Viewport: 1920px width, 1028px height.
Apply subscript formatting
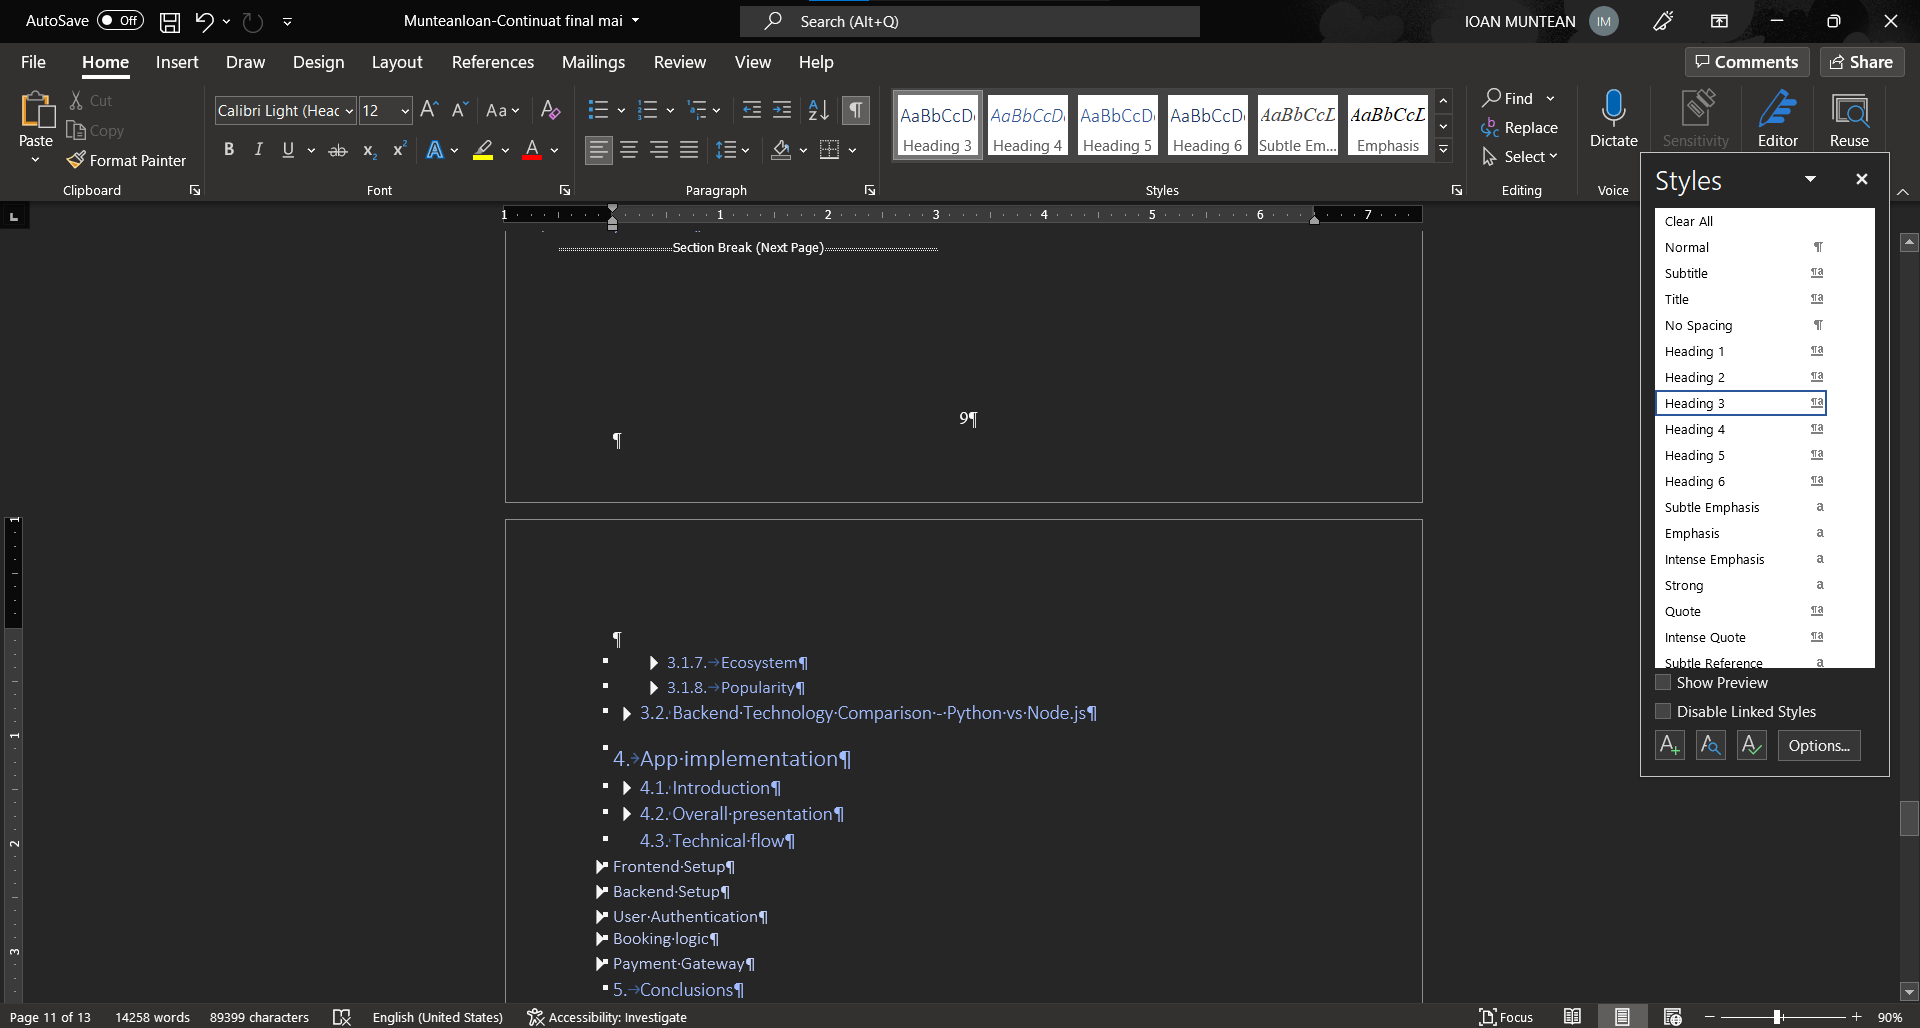click(x=368, y=150)
